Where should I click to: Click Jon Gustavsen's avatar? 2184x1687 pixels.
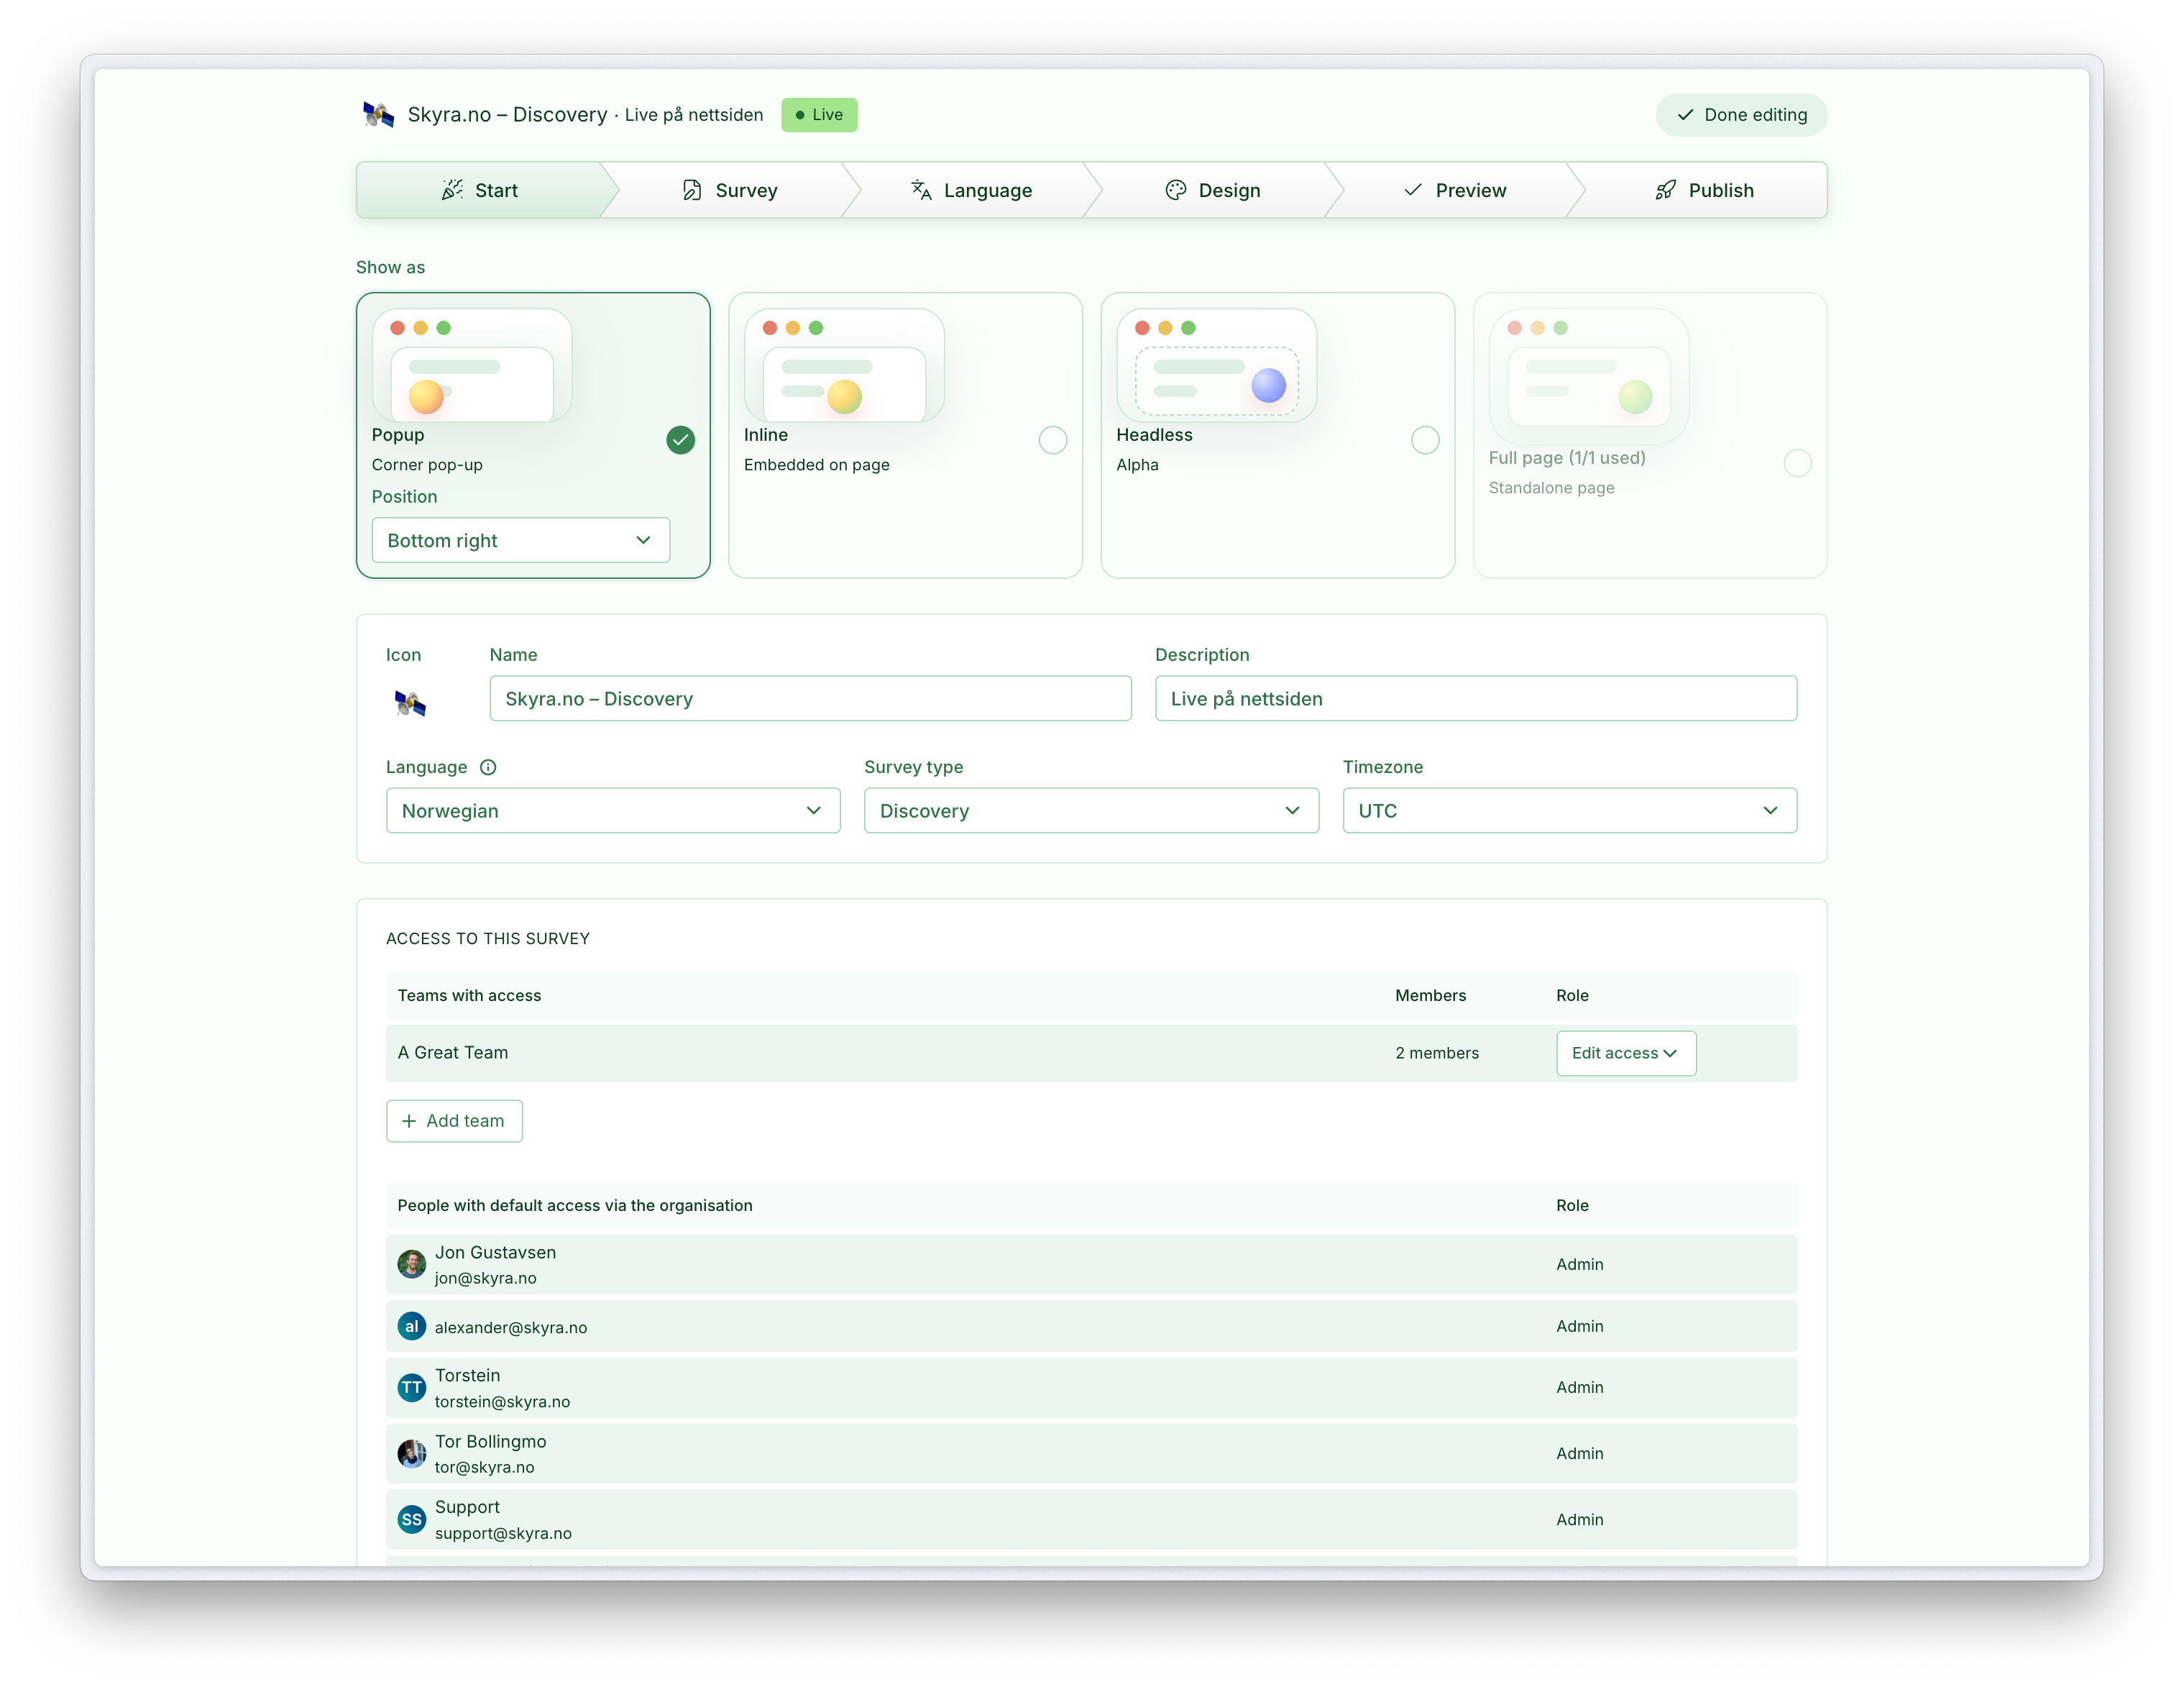pyautogui.click(x=412, y=1264)
